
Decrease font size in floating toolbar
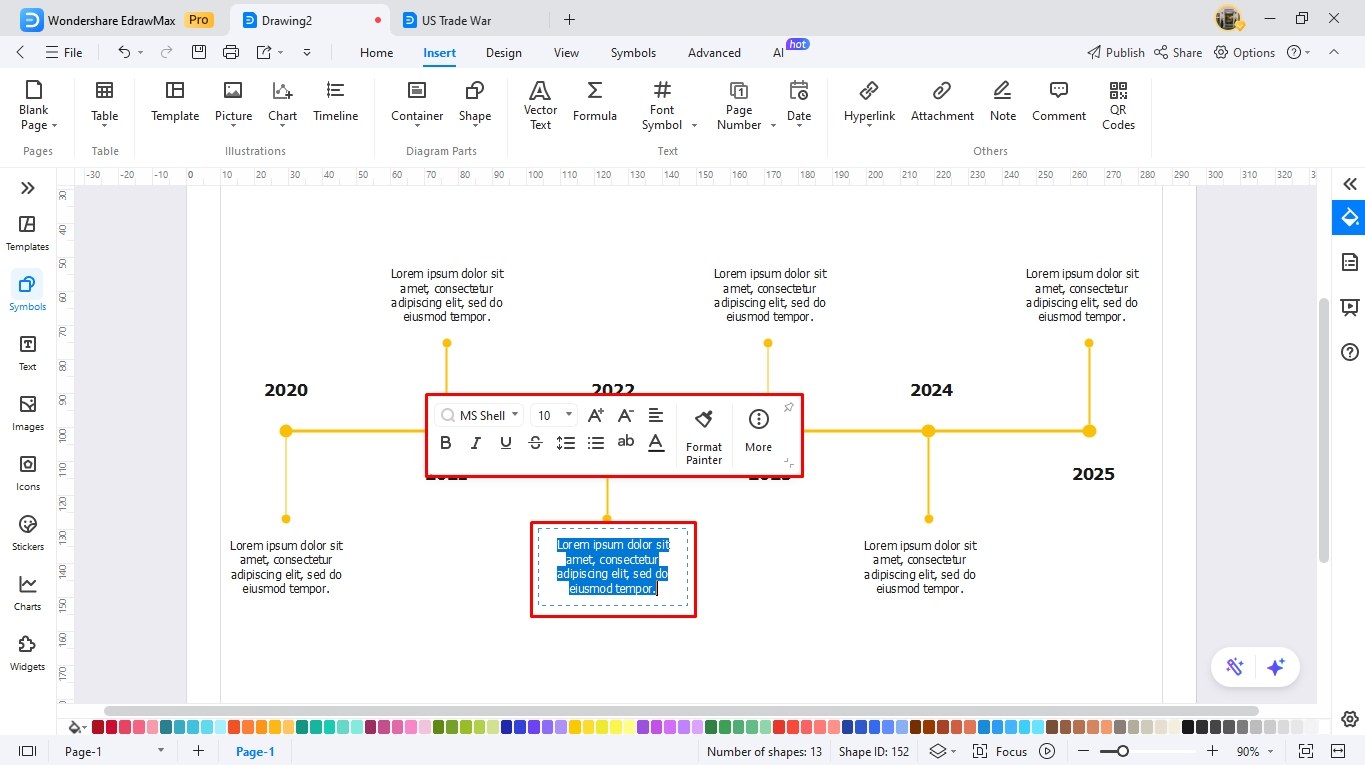pyautogui.click(x=626, y=415)
